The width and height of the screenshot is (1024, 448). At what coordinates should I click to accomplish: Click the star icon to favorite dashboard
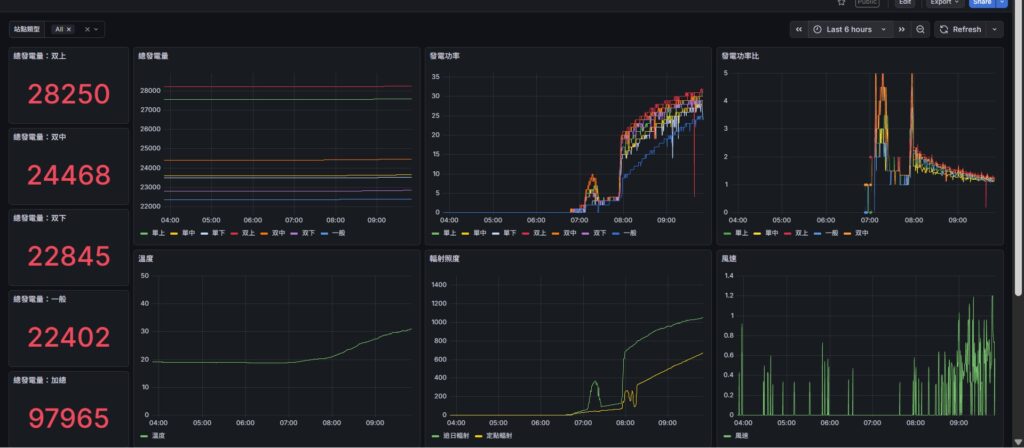coord(841,2)
